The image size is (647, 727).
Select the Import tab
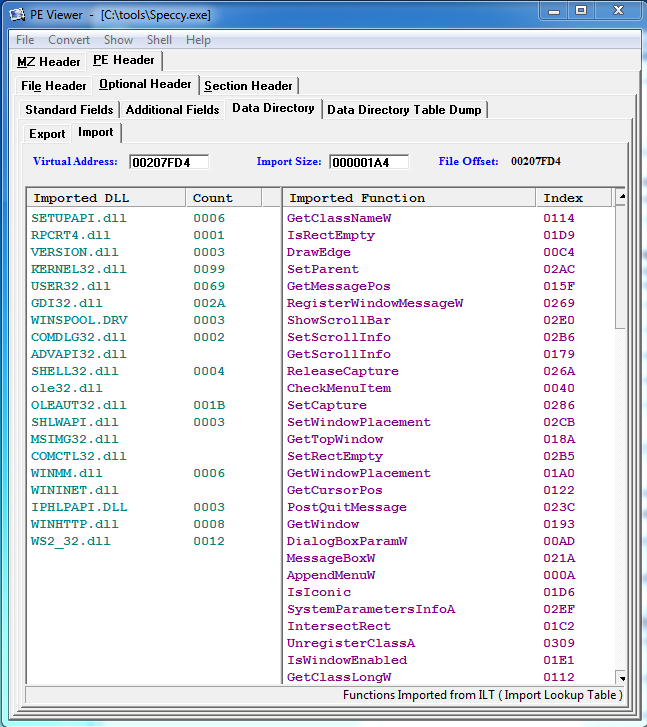pos(96,133)
